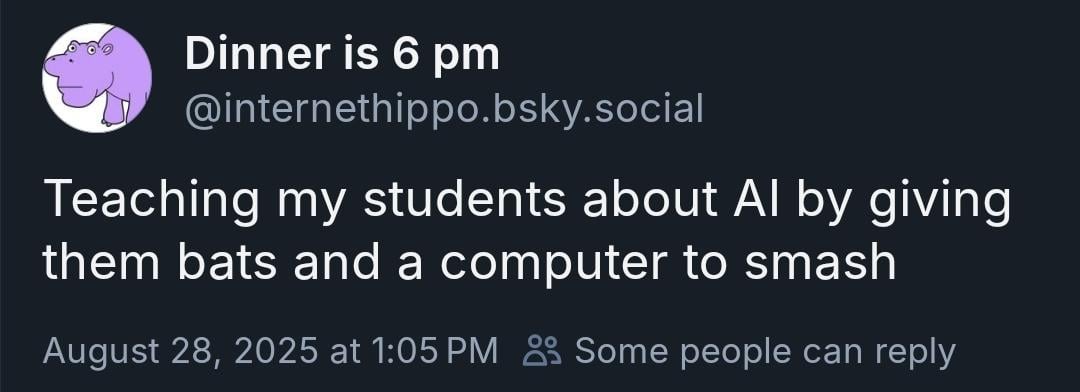This screenshot has width=1080, height=392.
Task: Open the display name Dinner is 6 pm
Action: coord(342,55)
